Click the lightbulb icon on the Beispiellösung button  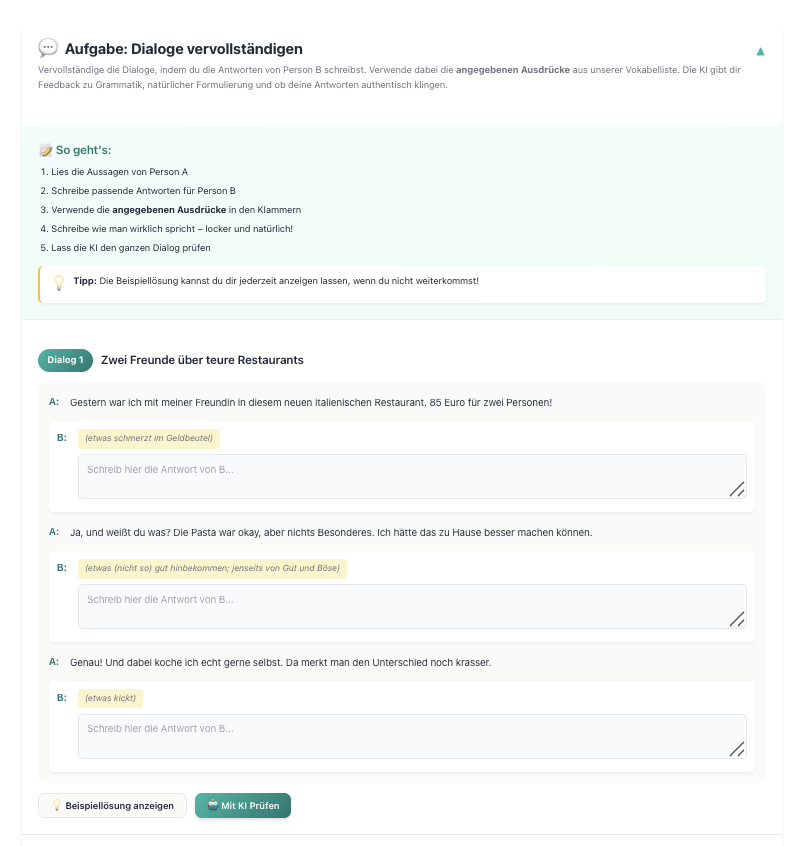click(x=57, y=806)
